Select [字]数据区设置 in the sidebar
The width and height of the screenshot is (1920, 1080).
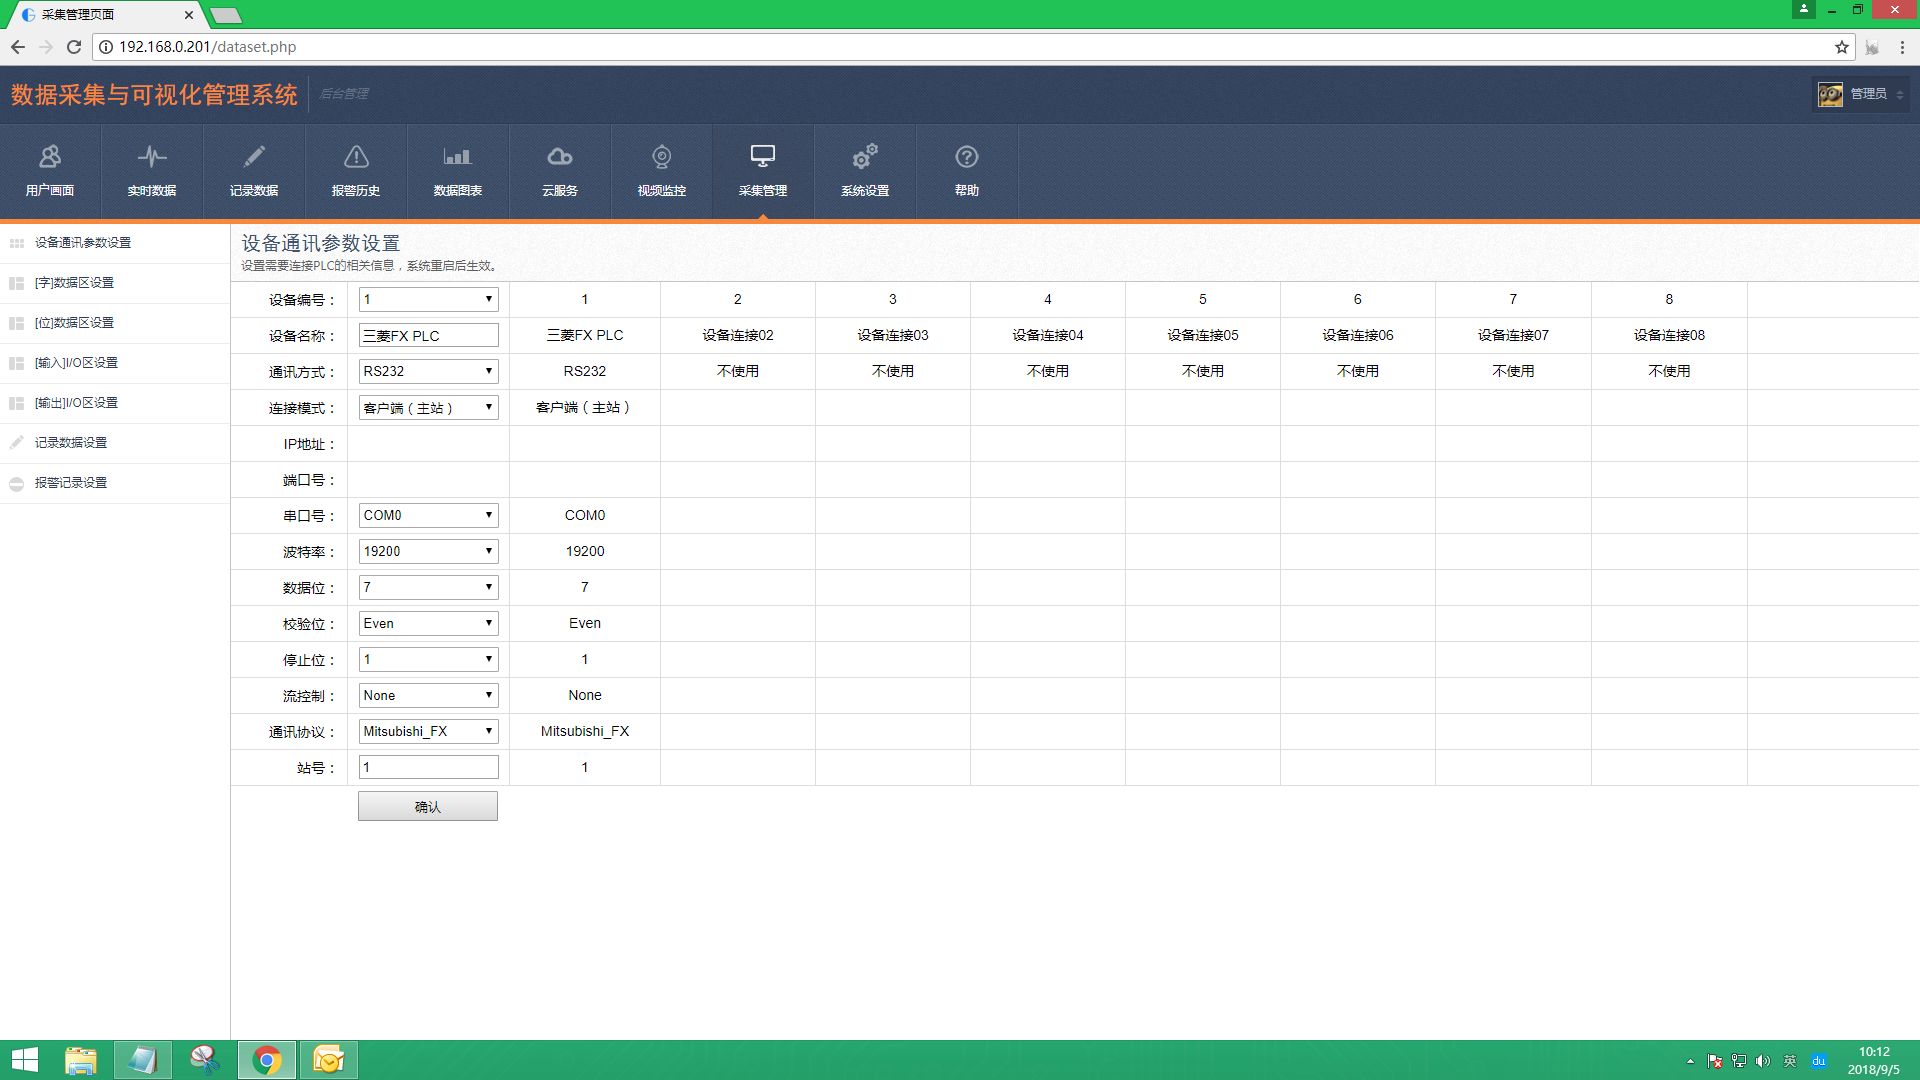pyautogui.click(x=75, y=283)
